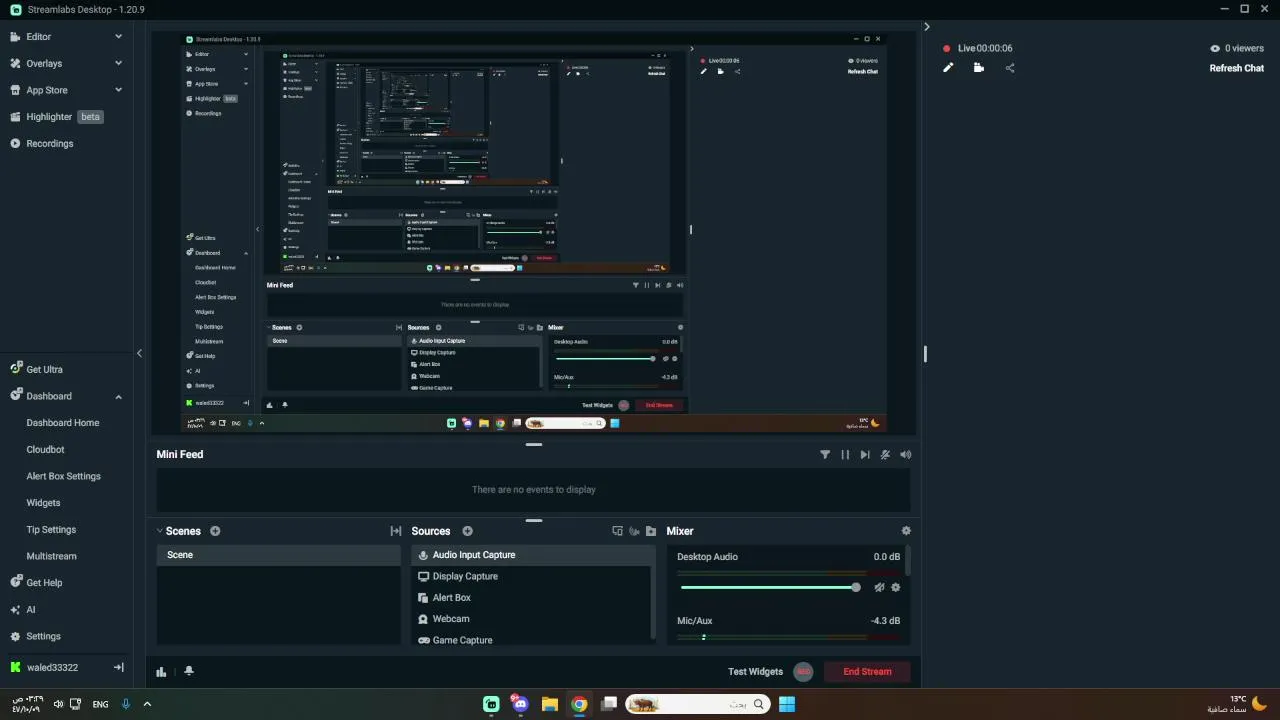This screenshot has width=1280, height=720.
Task: Click End Stream button
Action: 867,672
